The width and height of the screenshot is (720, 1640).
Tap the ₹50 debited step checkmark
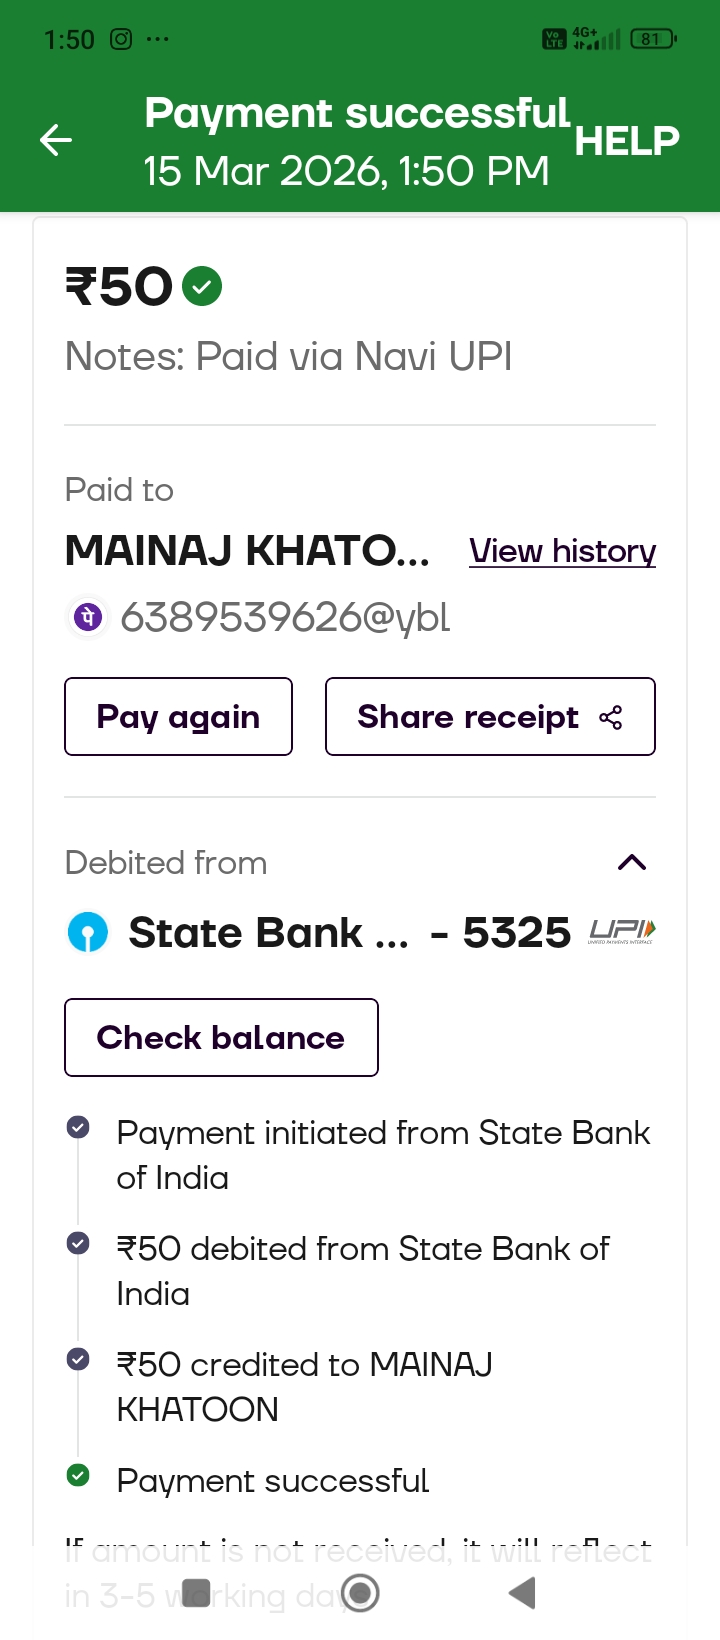[78, 1244]
